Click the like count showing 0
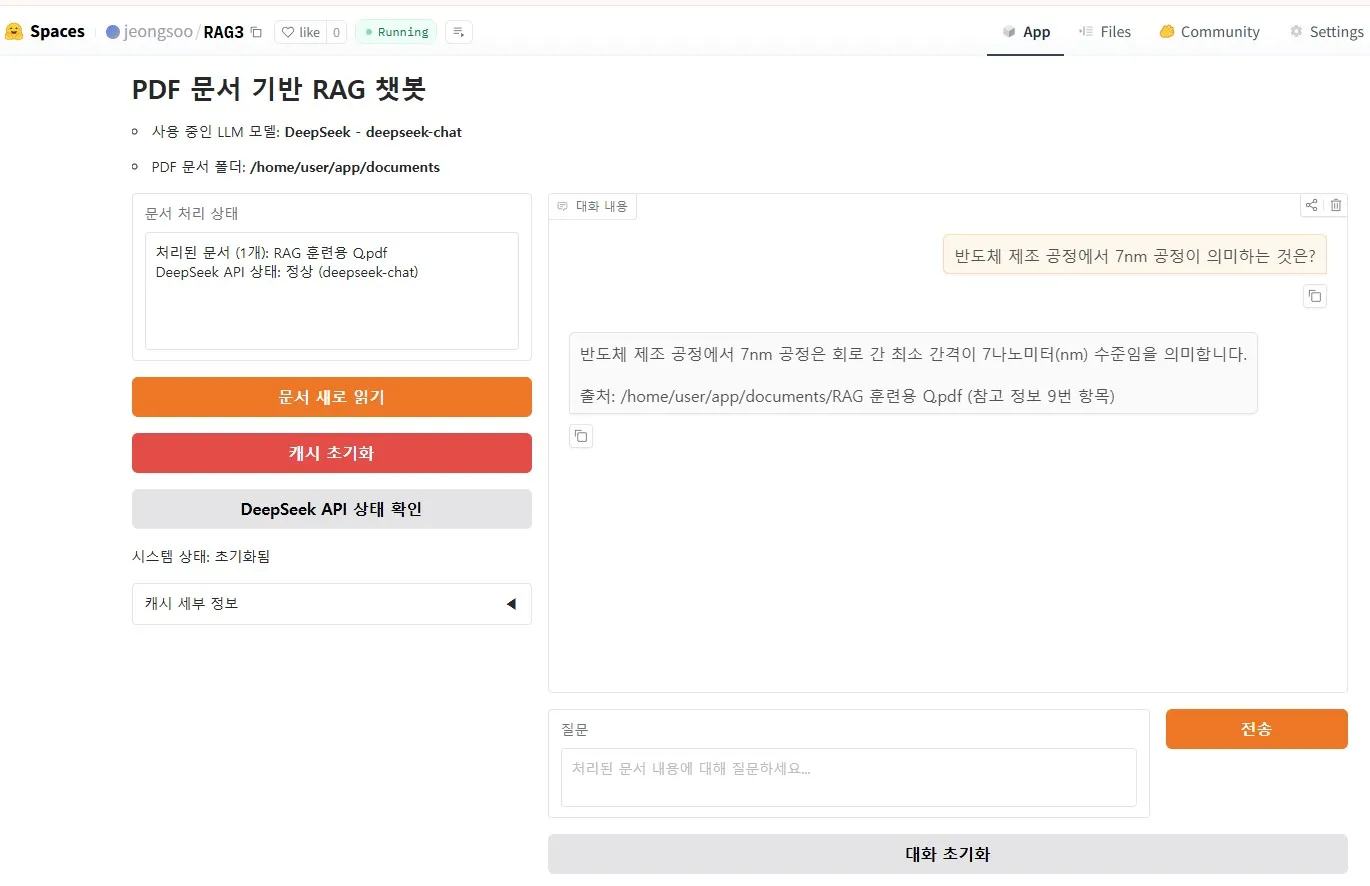The height and width of the screenshot is (886, 1370). click(x=336, y=32)
